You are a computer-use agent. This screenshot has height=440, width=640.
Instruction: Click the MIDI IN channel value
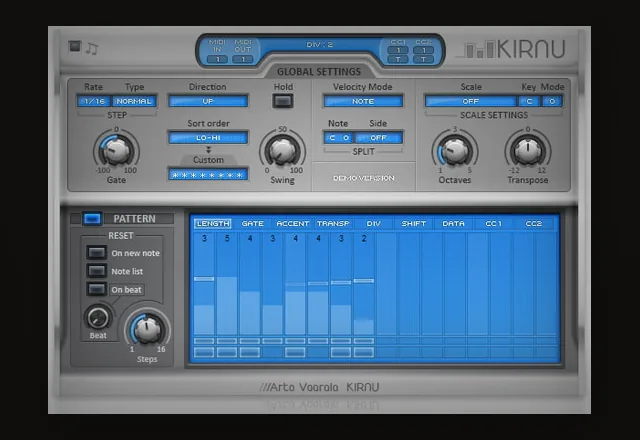[x=218, y=59]
